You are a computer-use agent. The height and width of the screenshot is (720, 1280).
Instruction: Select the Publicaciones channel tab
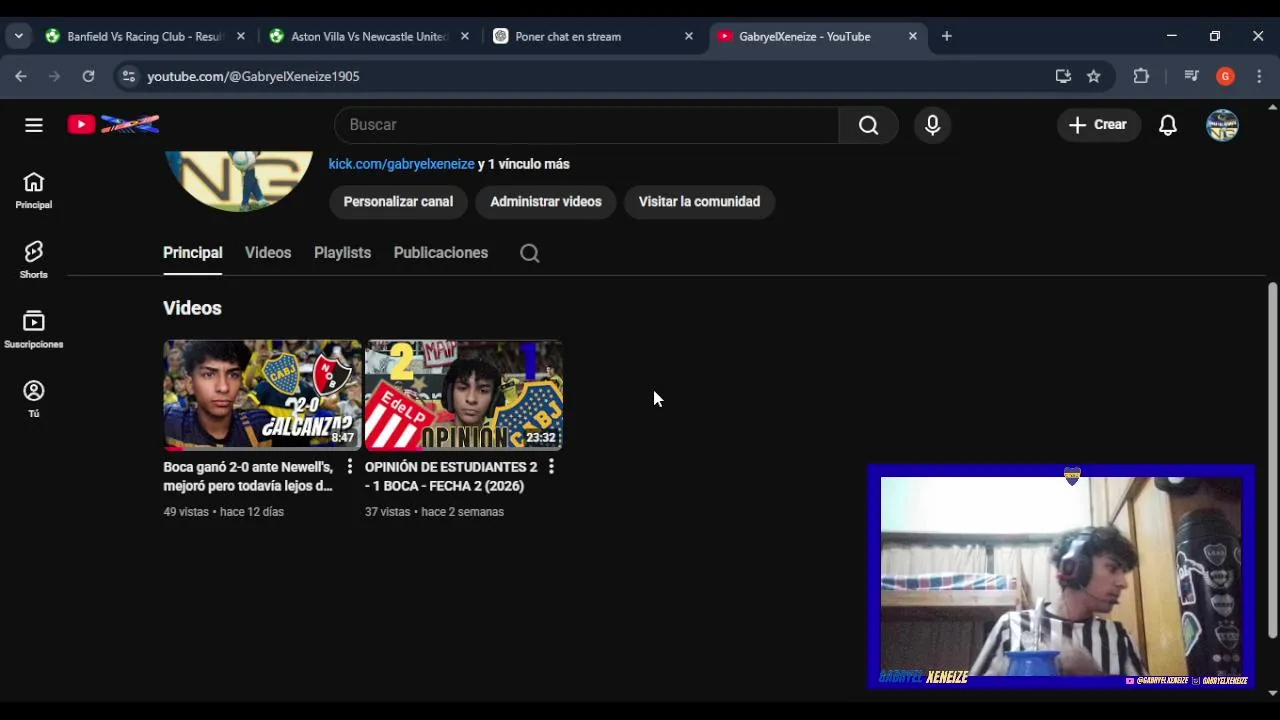pyautogui.click(x=441, y=253)
